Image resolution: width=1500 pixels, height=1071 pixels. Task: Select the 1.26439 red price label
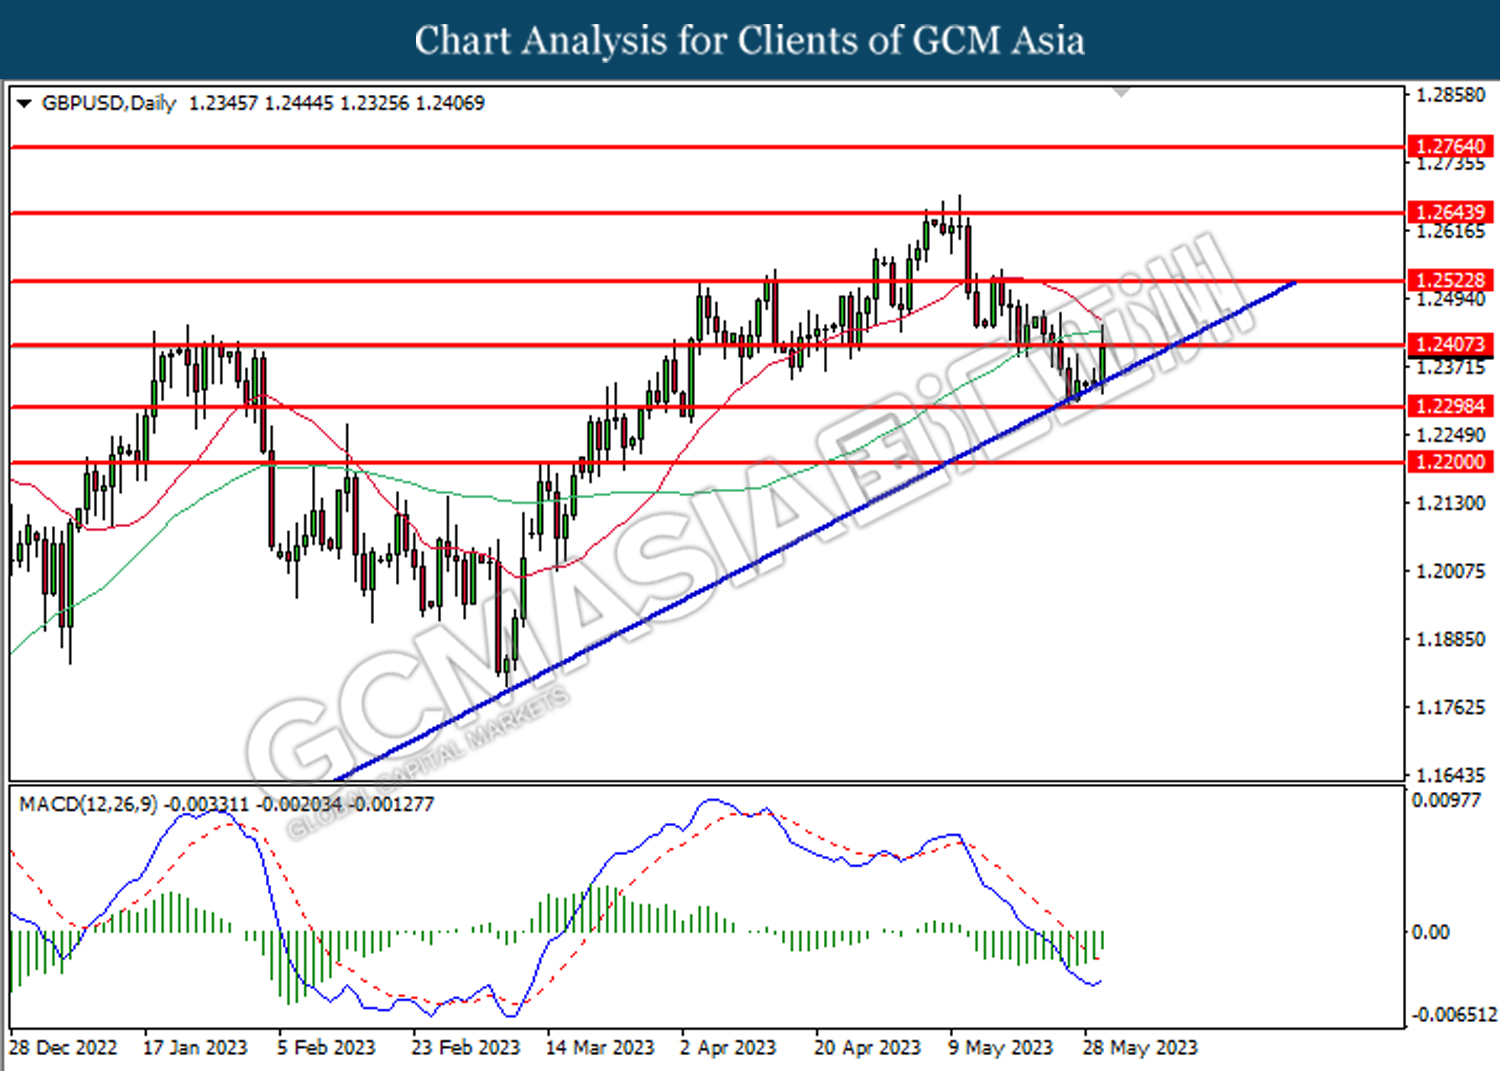pos(1451,212)
